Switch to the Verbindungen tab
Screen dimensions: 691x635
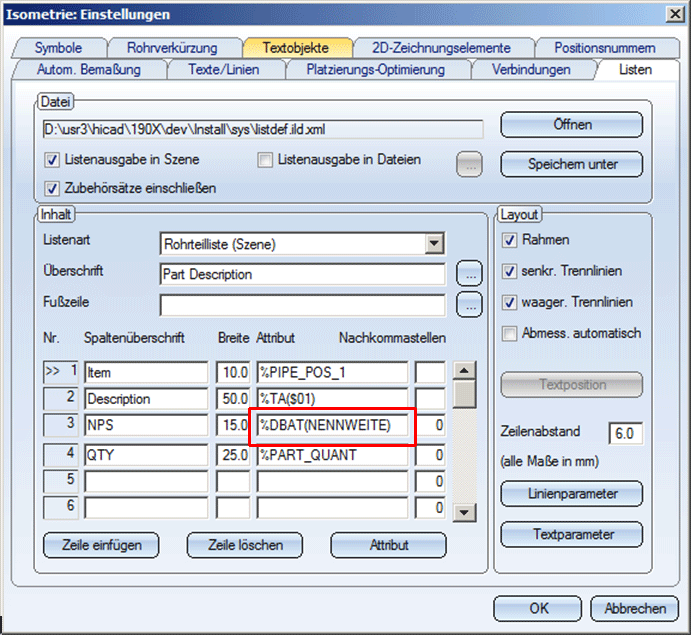(x=531, y=70)
